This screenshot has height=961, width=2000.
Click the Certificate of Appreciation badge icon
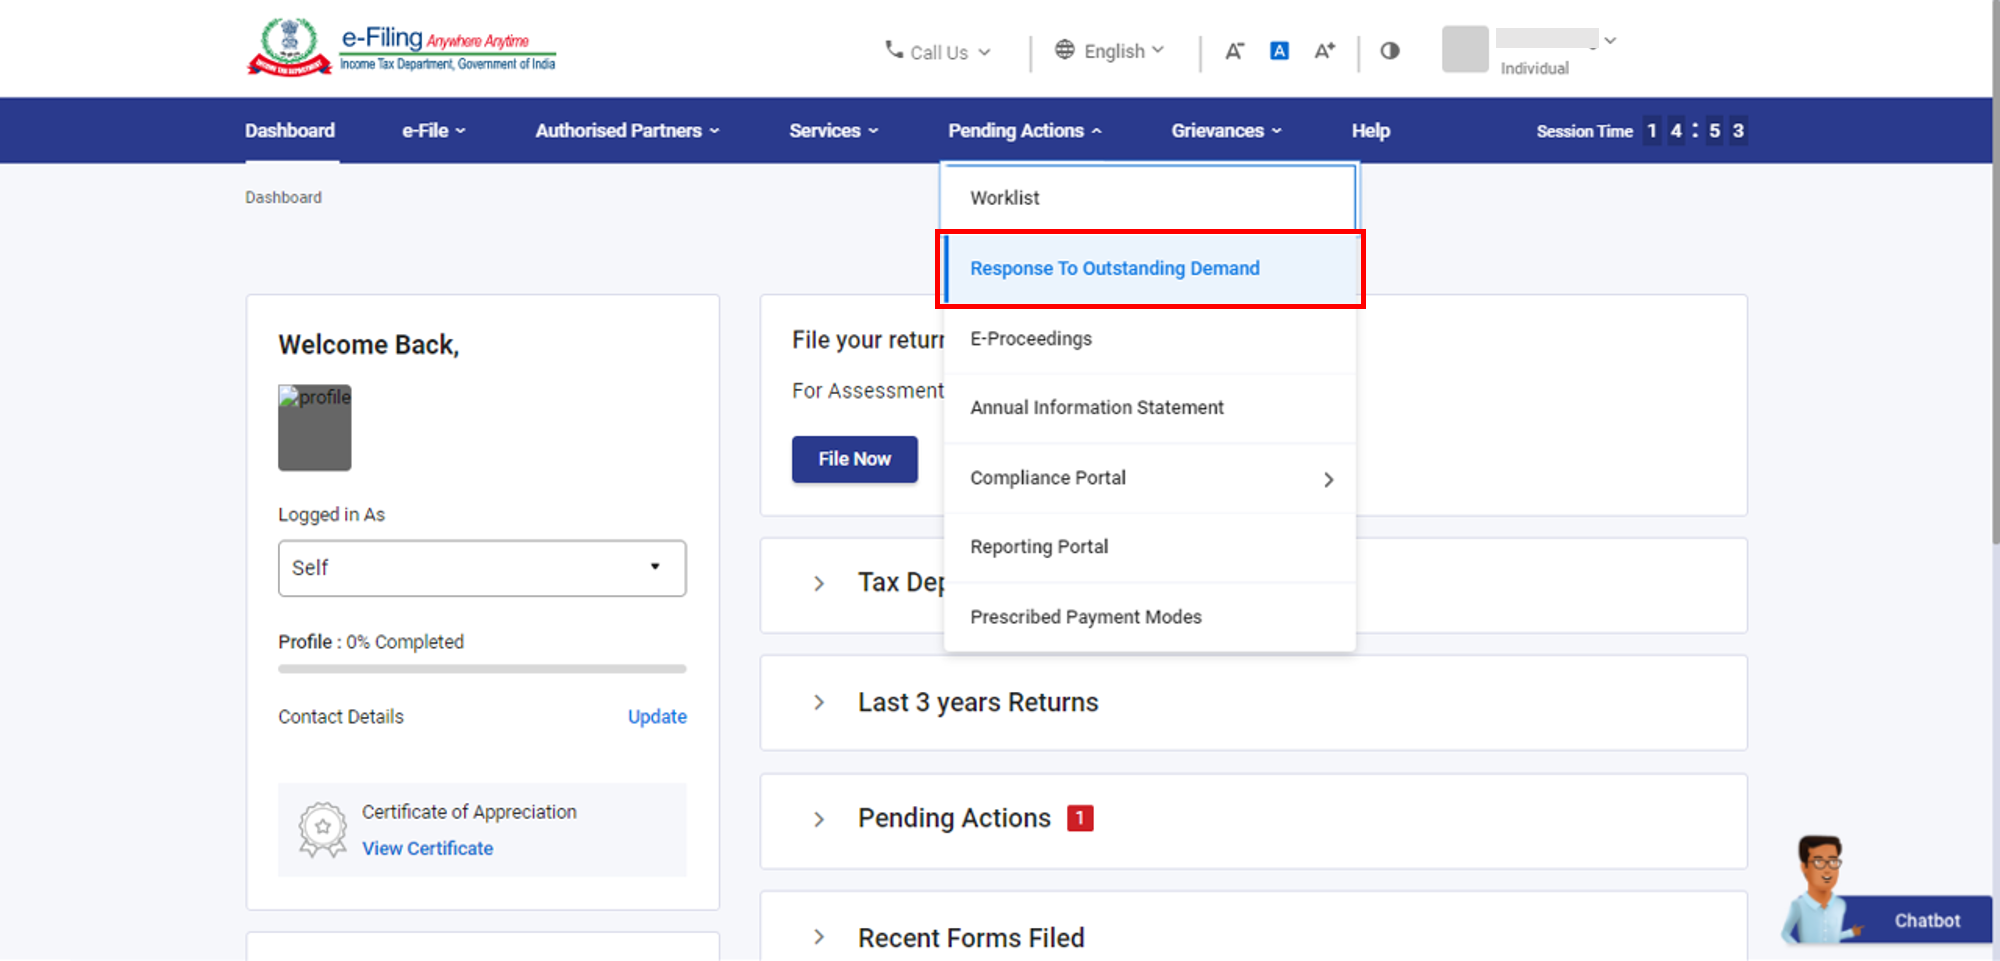pyautogui.click(x=322, y=829)
